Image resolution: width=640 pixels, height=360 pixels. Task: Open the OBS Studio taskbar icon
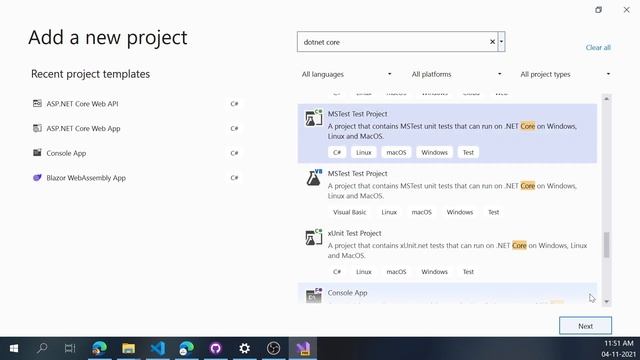click(273, 348)
